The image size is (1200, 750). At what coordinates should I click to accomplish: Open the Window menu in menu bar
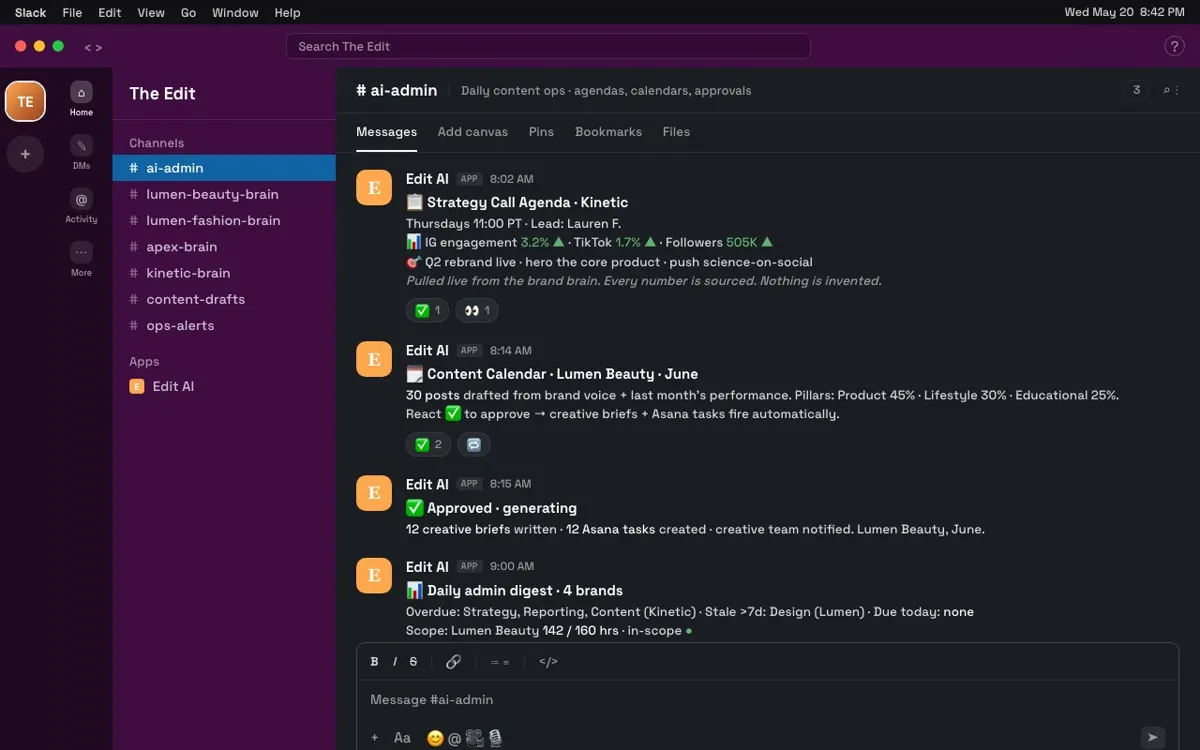(235, 13)
